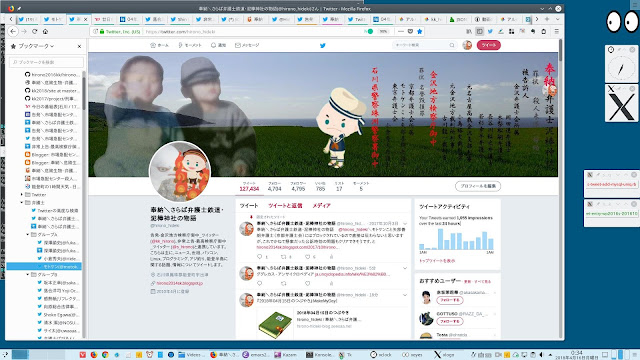Viewport: 640px width, 360px height.
Task: Open the モーメント navigation item
Action: tap(190, 45)
